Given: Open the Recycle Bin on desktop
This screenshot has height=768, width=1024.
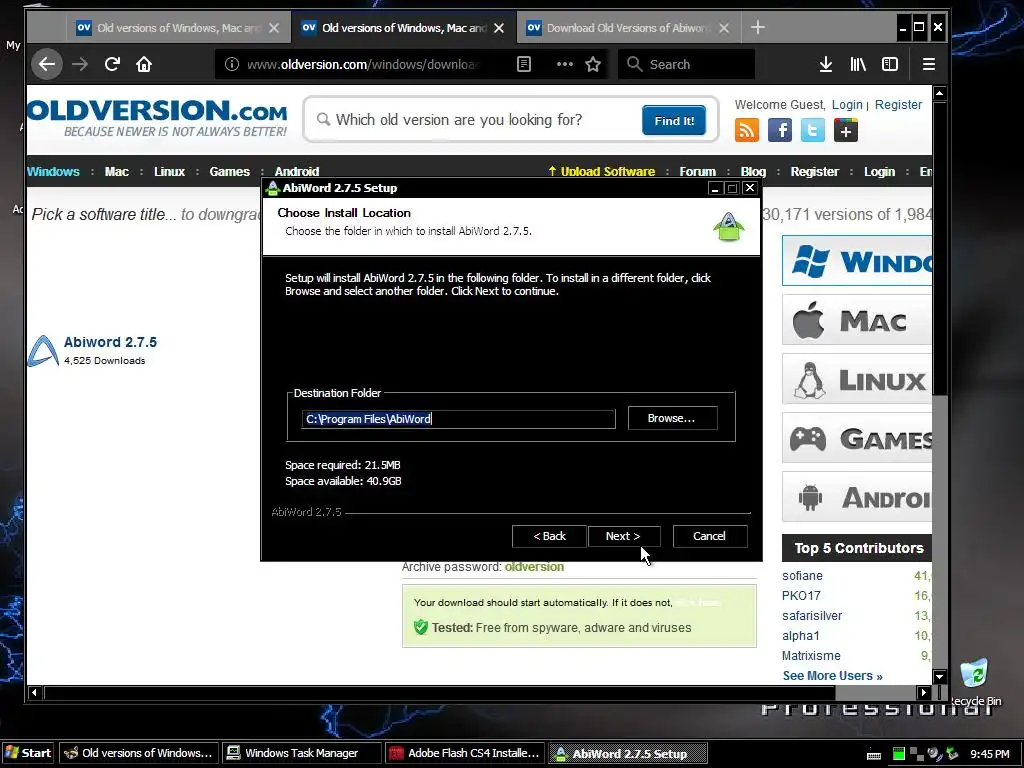Looking at the screenshot, I should click(x=974, y=681).
